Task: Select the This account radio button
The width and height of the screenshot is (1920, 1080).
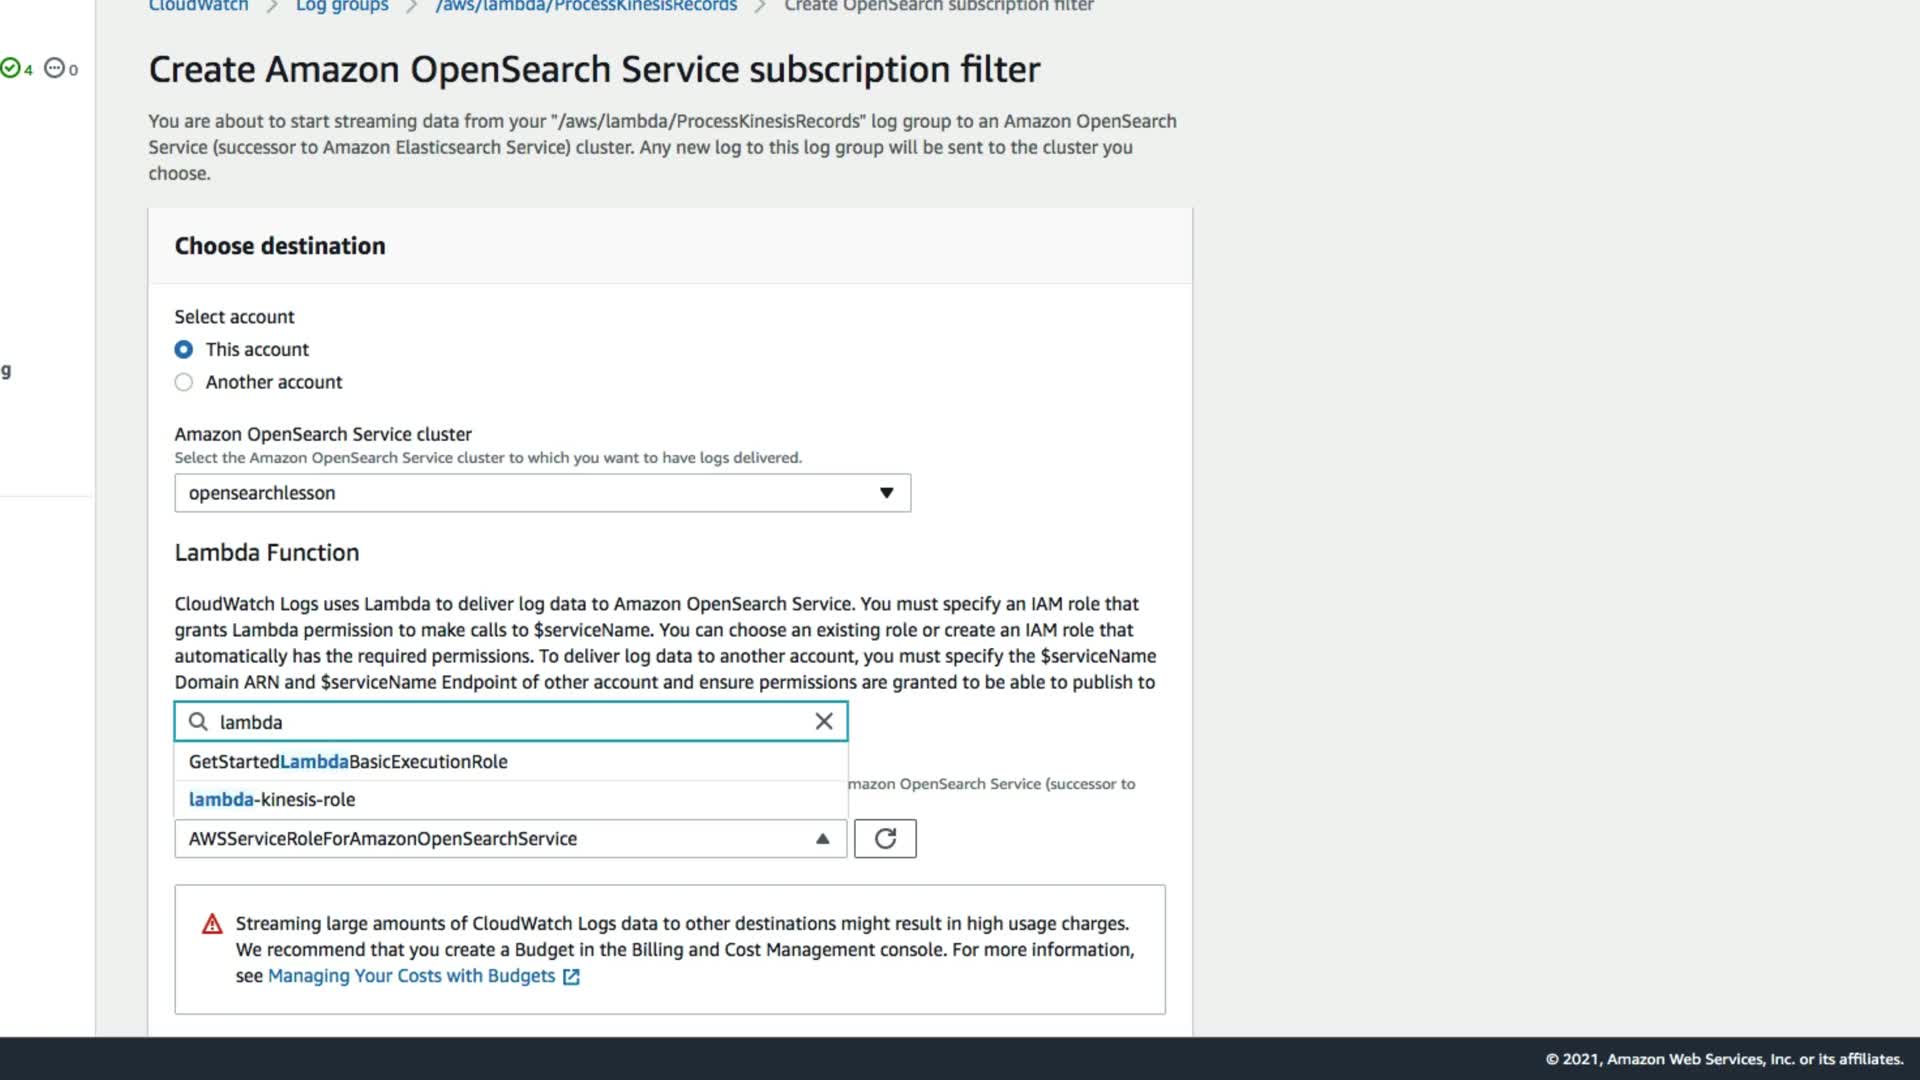Action: pos(184,349)
